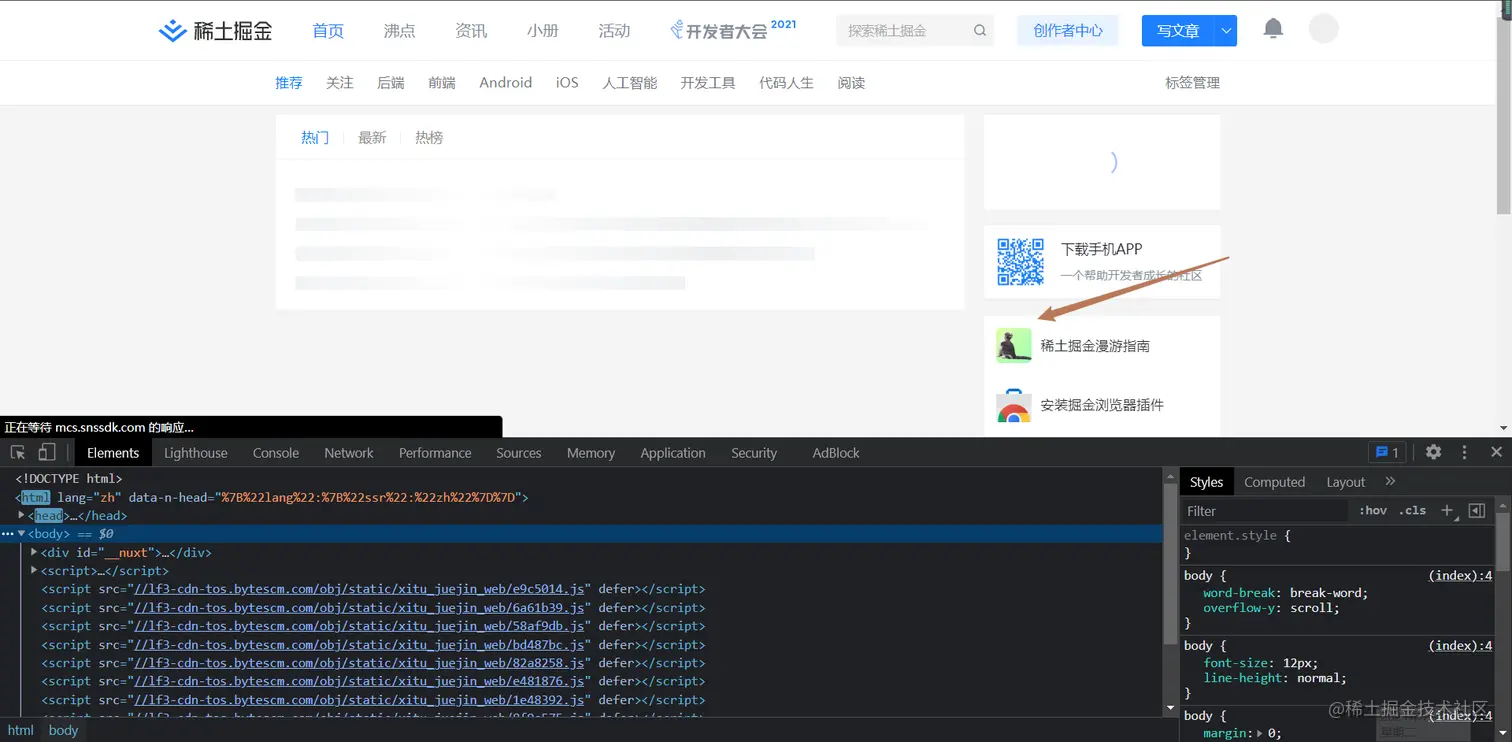The height and width of the screenshot is (742, 1512).
Task: Toggle the device toolbar icon
Action: click(47, 452)
